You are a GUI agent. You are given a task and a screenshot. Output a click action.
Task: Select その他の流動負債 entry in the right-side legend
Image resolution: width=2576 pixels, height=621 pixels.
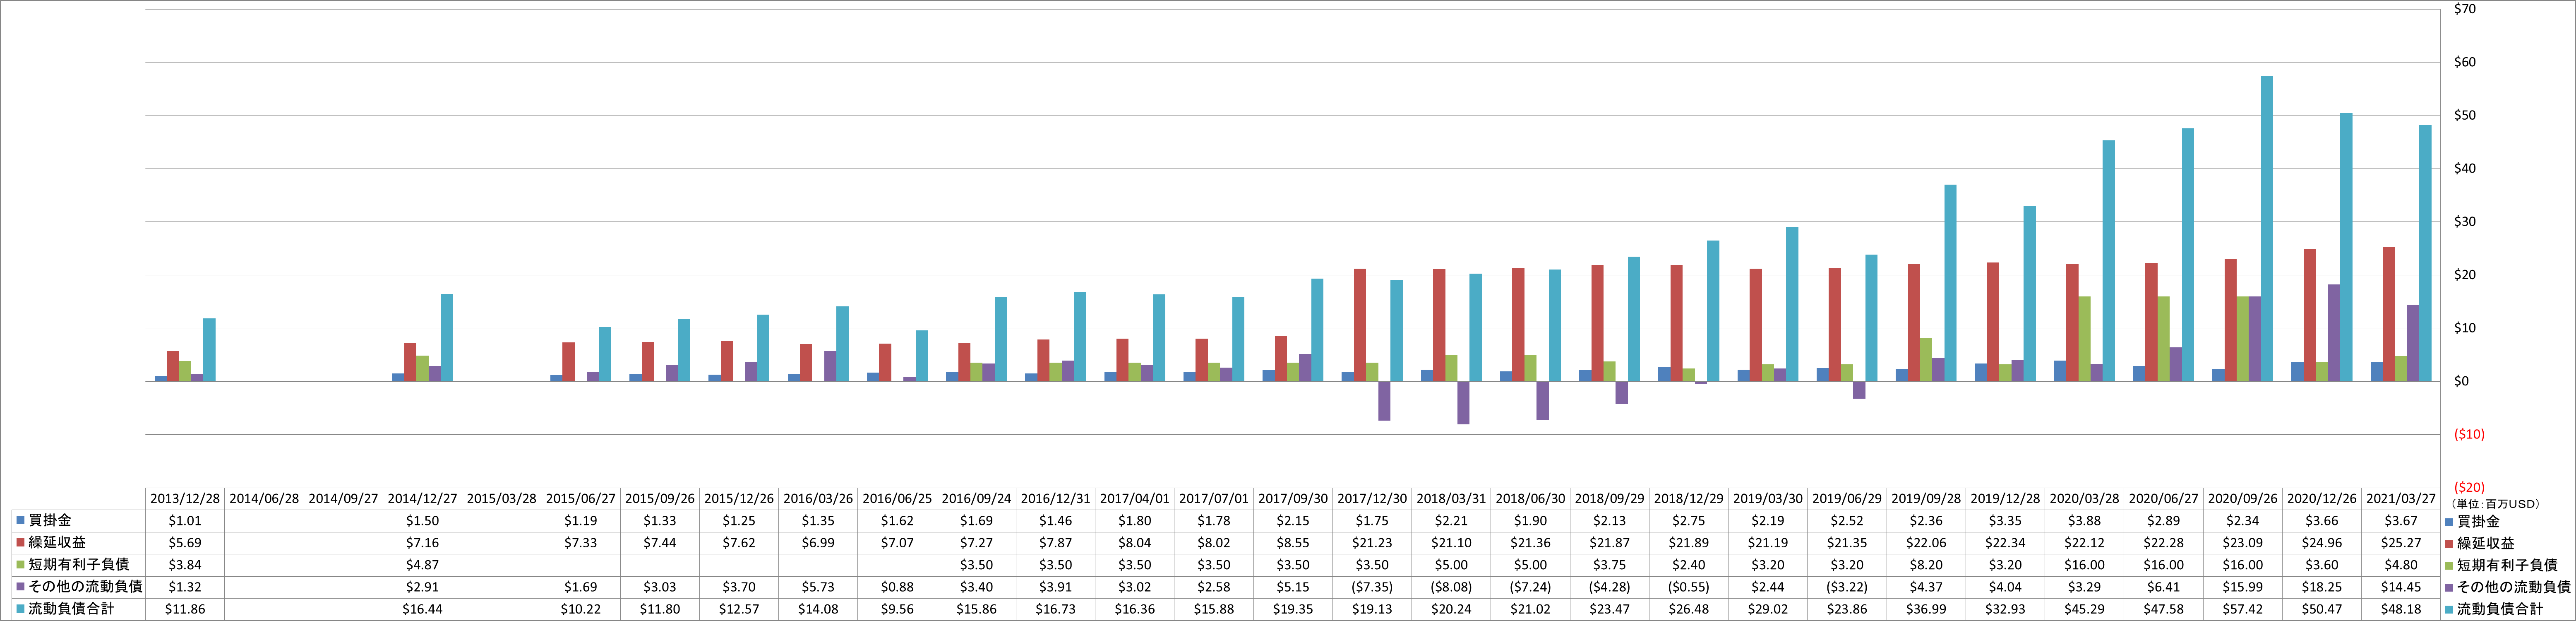(x=2508, y=588)
